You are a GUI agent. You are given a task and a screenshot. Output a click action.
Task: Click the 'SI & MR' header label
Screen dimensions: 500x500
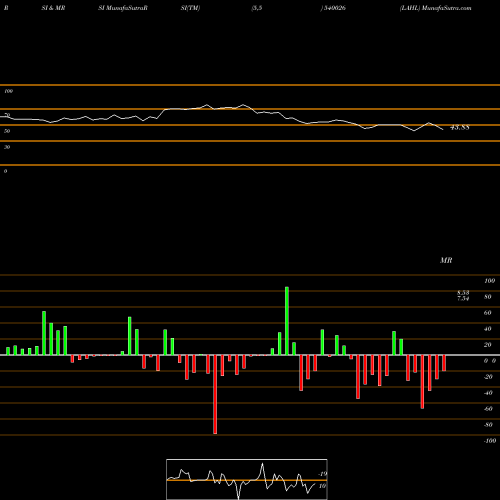pyautogui.click(x=53, y=8)
